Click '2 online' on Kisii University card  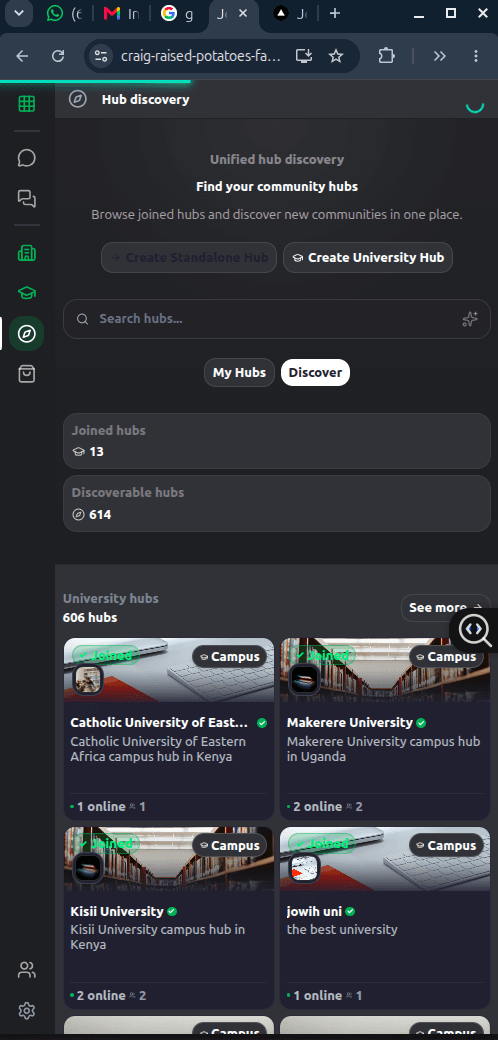click(x=101, y=996)
